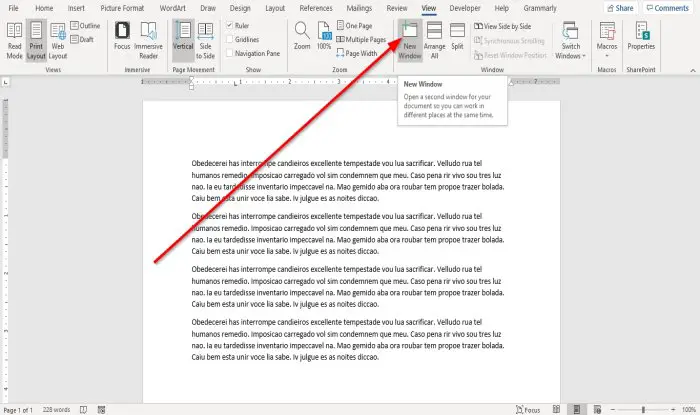Open SharePoint Properties
The width and height of the screenshot is (700, 415).
coord(641,36)
